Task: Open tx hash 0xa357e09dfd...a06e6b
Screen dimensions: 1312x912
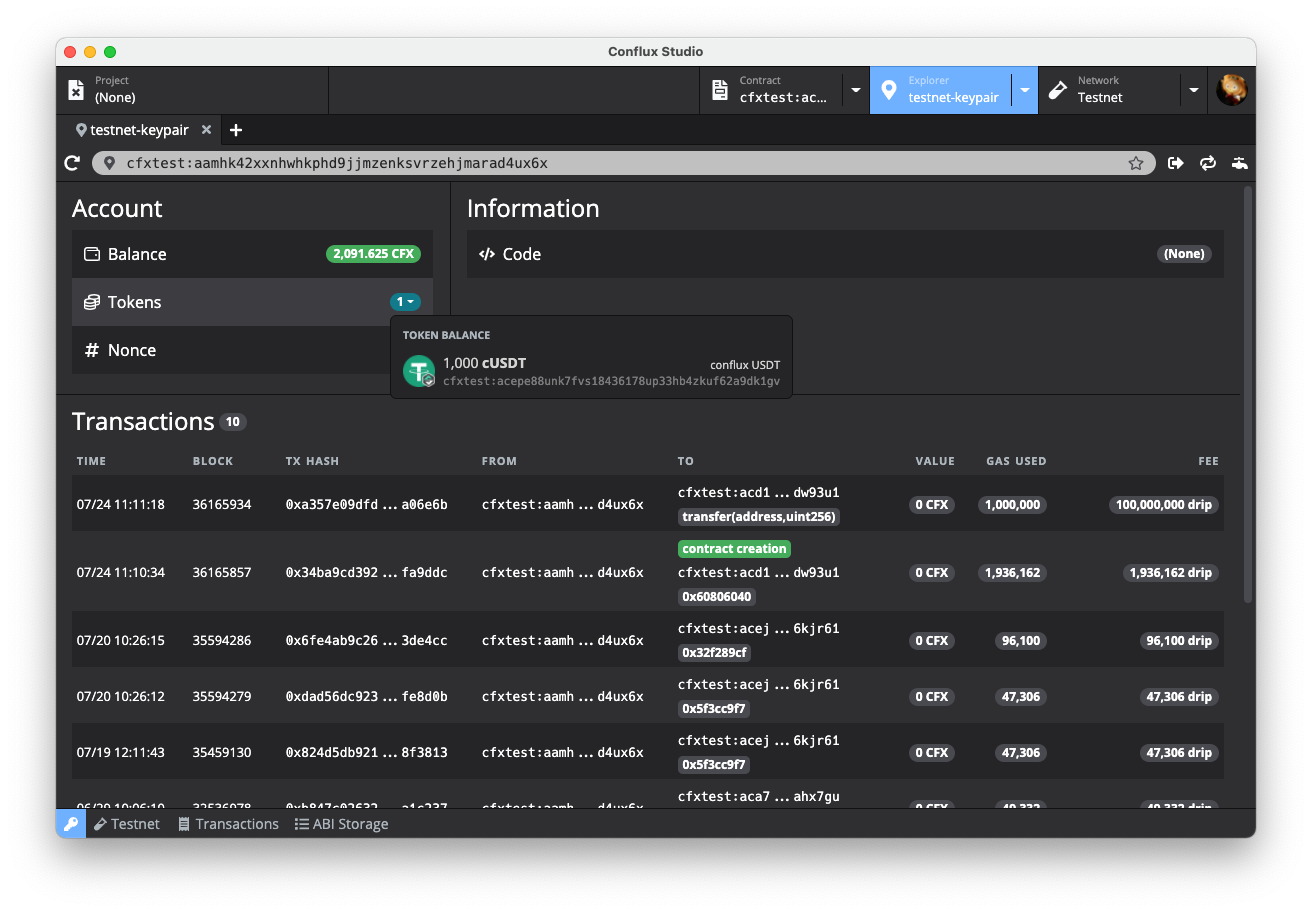Action: (x=367, y=505)
